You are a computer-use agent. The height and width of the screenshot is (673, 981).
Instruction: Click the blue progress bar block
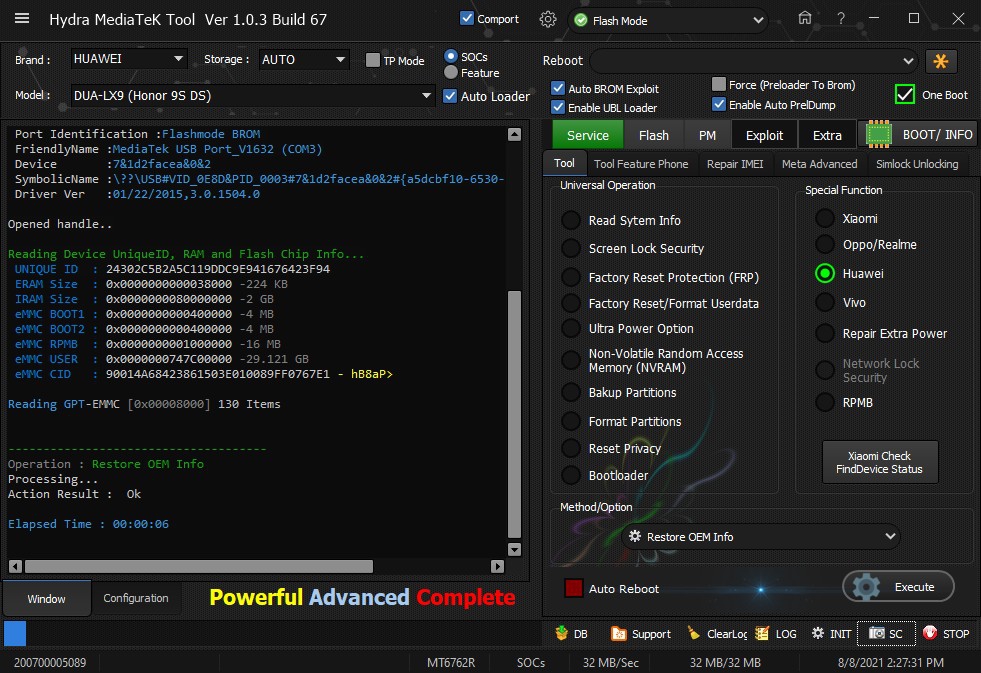click(15, 633)
